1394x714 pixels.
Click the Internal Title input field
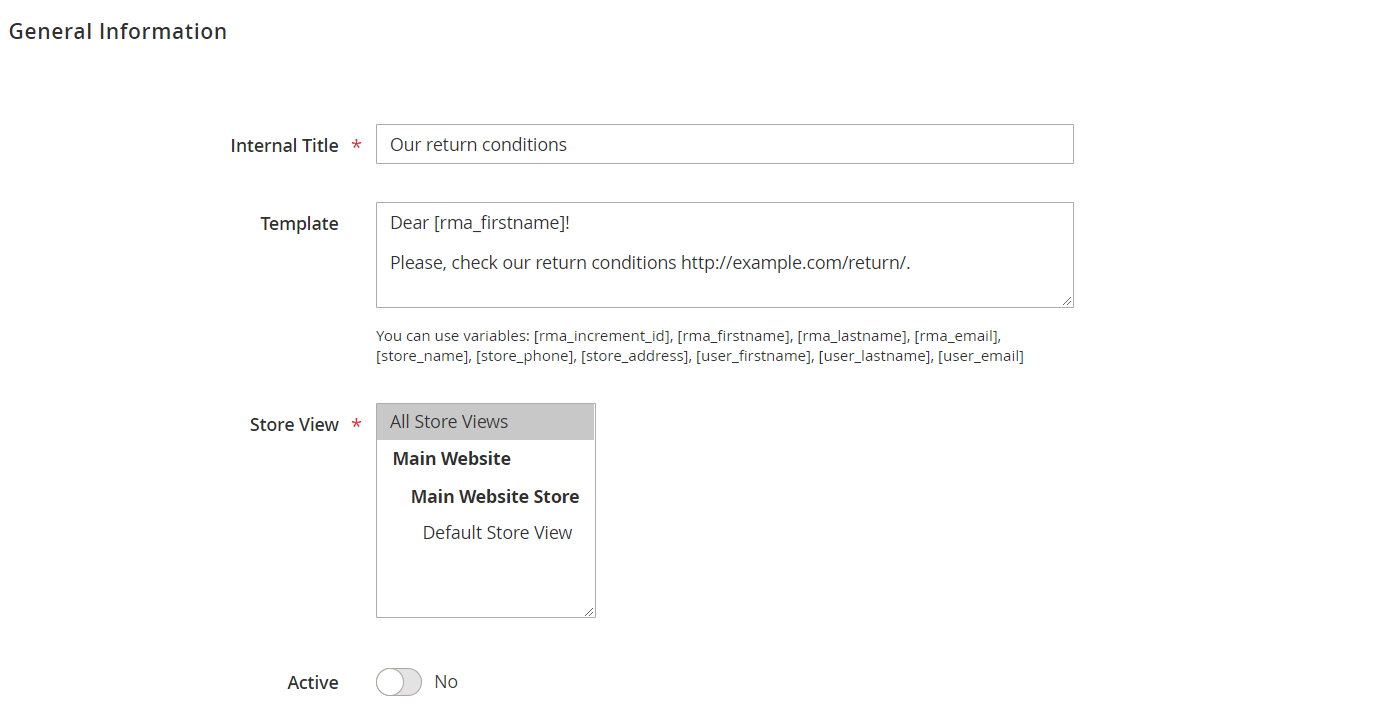point(724,144)
